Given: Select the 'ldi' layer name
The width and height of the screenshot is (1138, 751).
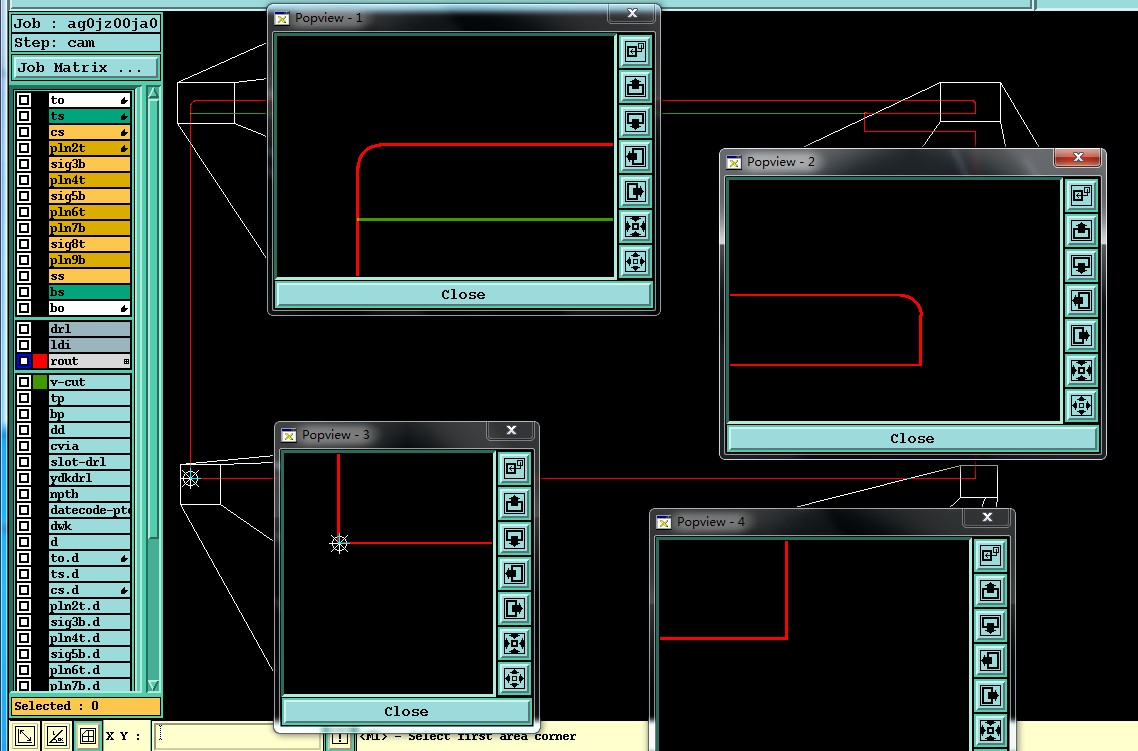Looking at the screenshot, I should point(89,345).
